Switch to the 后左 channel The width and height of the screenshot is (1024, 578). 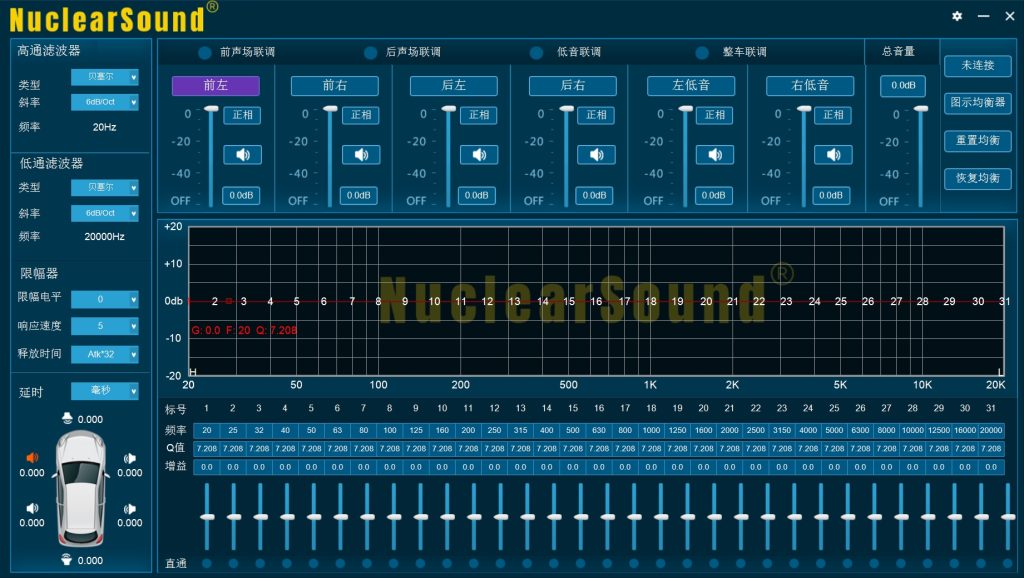tap(453, 86)
